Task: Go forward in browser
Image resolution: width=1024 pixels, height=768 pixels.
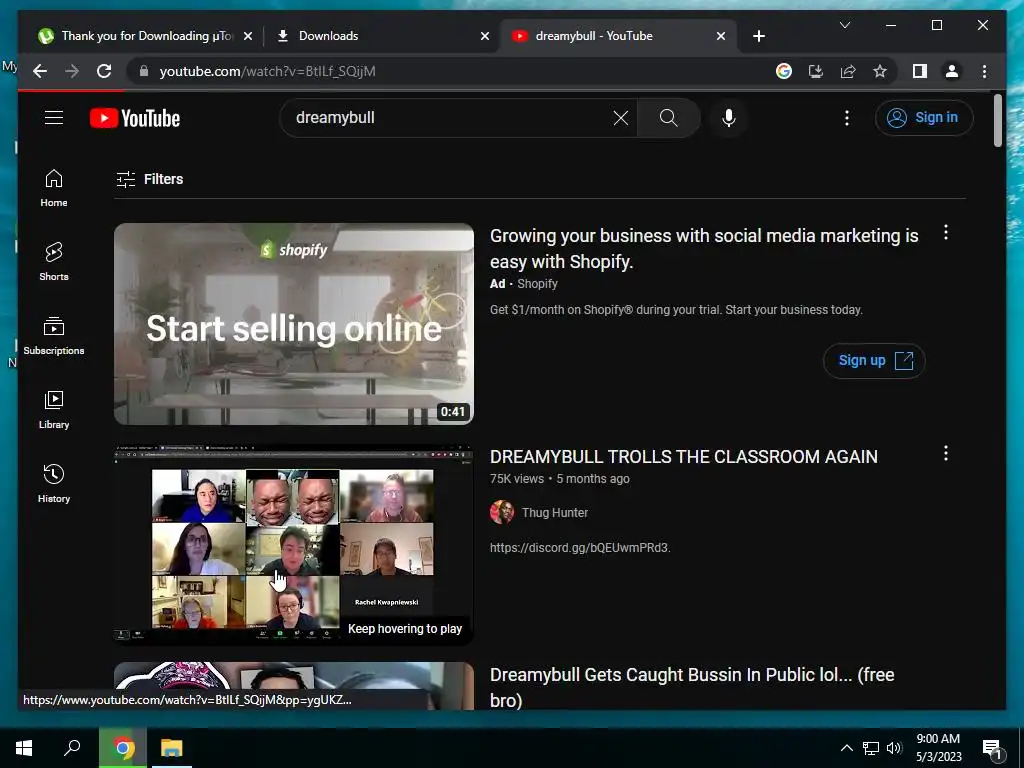Action: tap(72, 71)
